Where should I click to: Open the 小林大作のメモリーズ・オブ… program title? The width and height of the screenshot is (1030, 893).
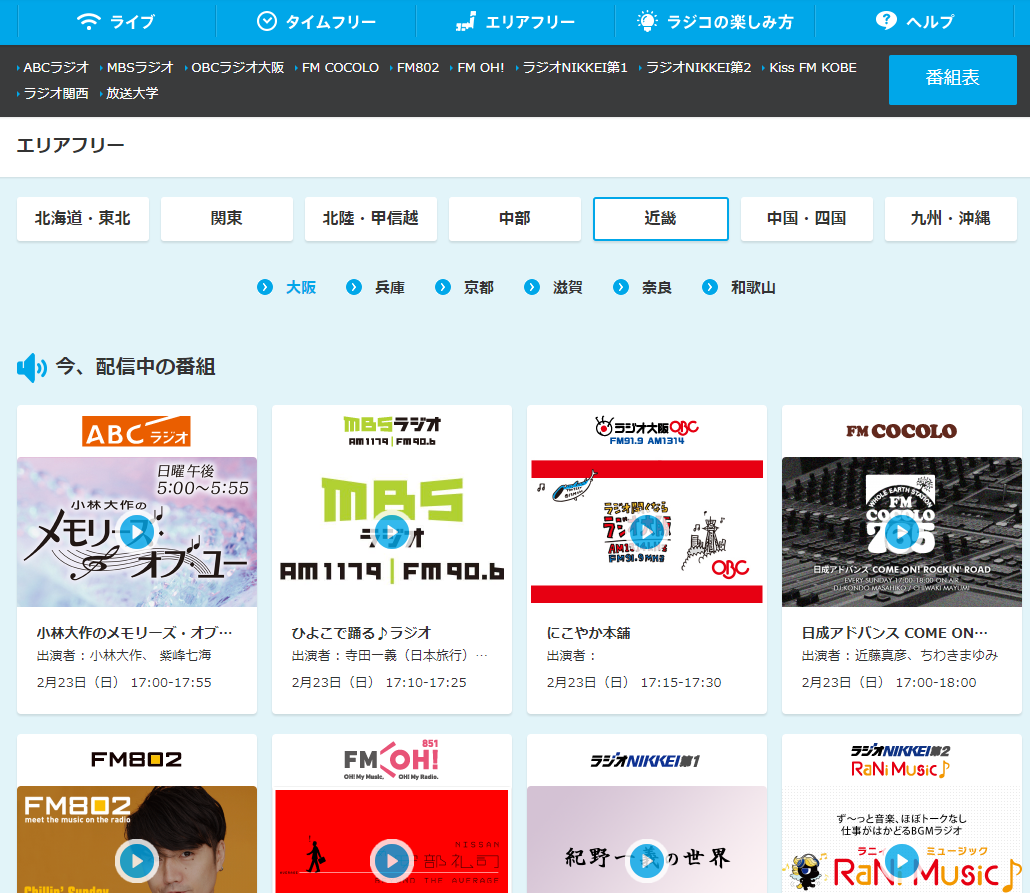[x=135, y=633]
